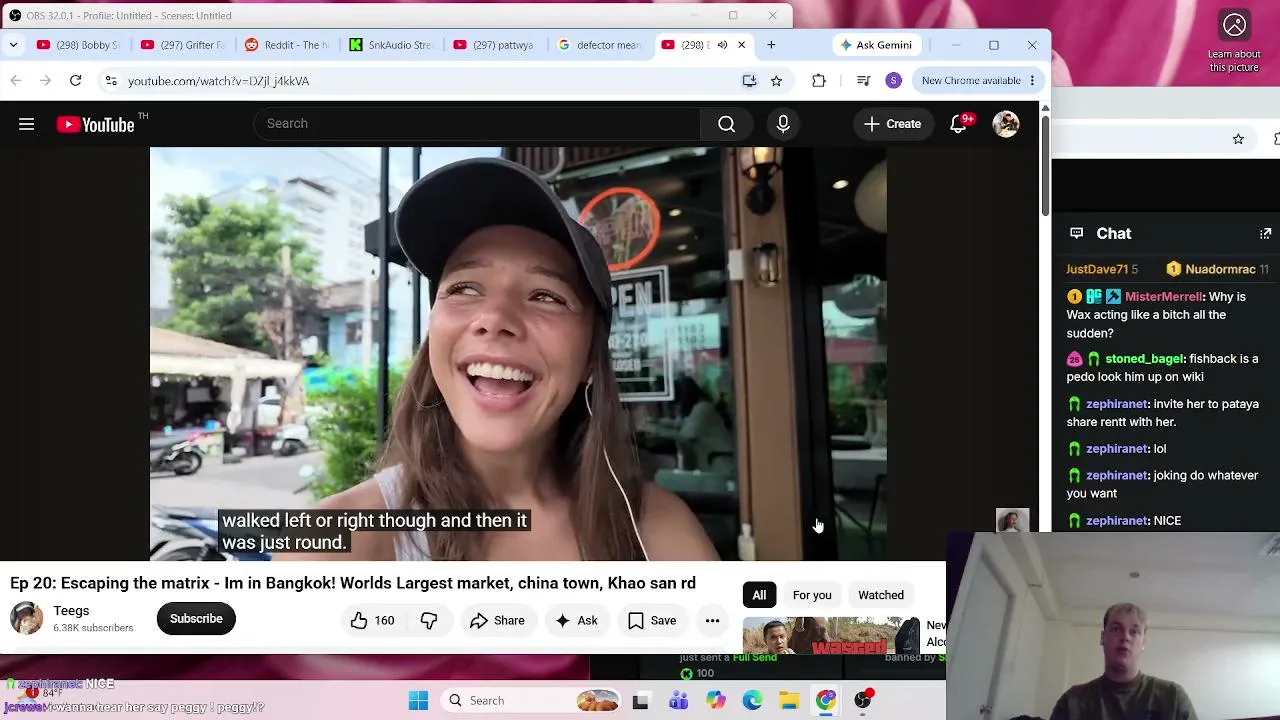Image resolution: width=1280 pixels, height=720 pixels.
Task: Select the All filter chip
Action: (759, 595)
